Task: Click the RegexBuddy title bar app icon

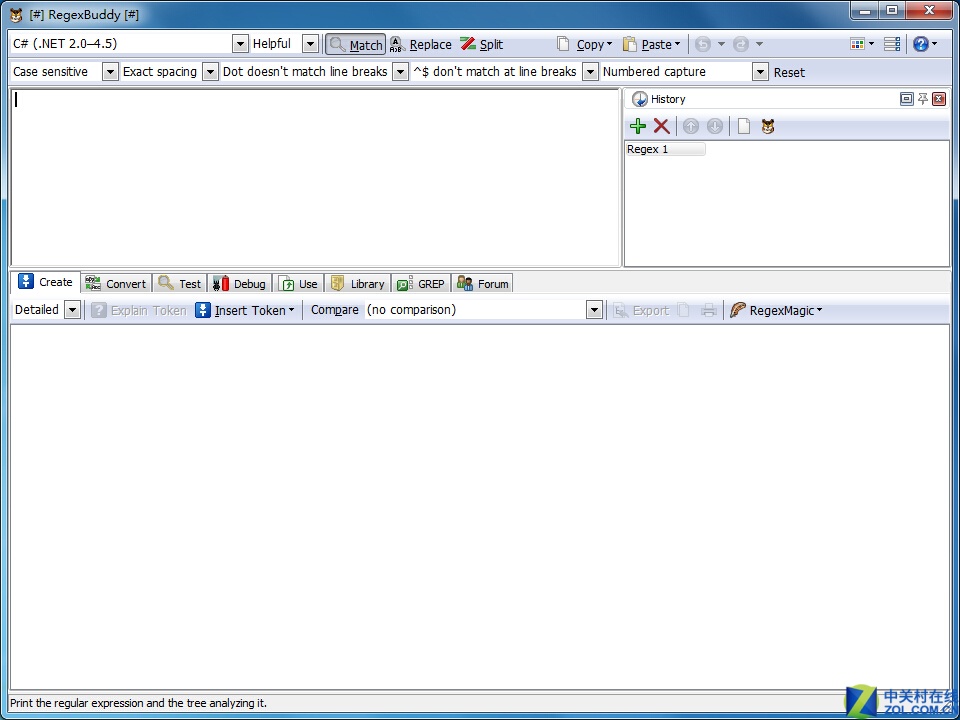Action: click(17, 15)
